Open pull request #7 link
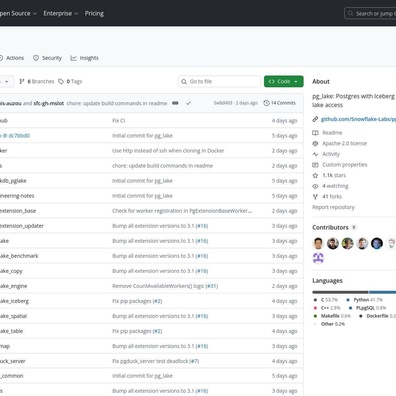 [x=194, y=361]
